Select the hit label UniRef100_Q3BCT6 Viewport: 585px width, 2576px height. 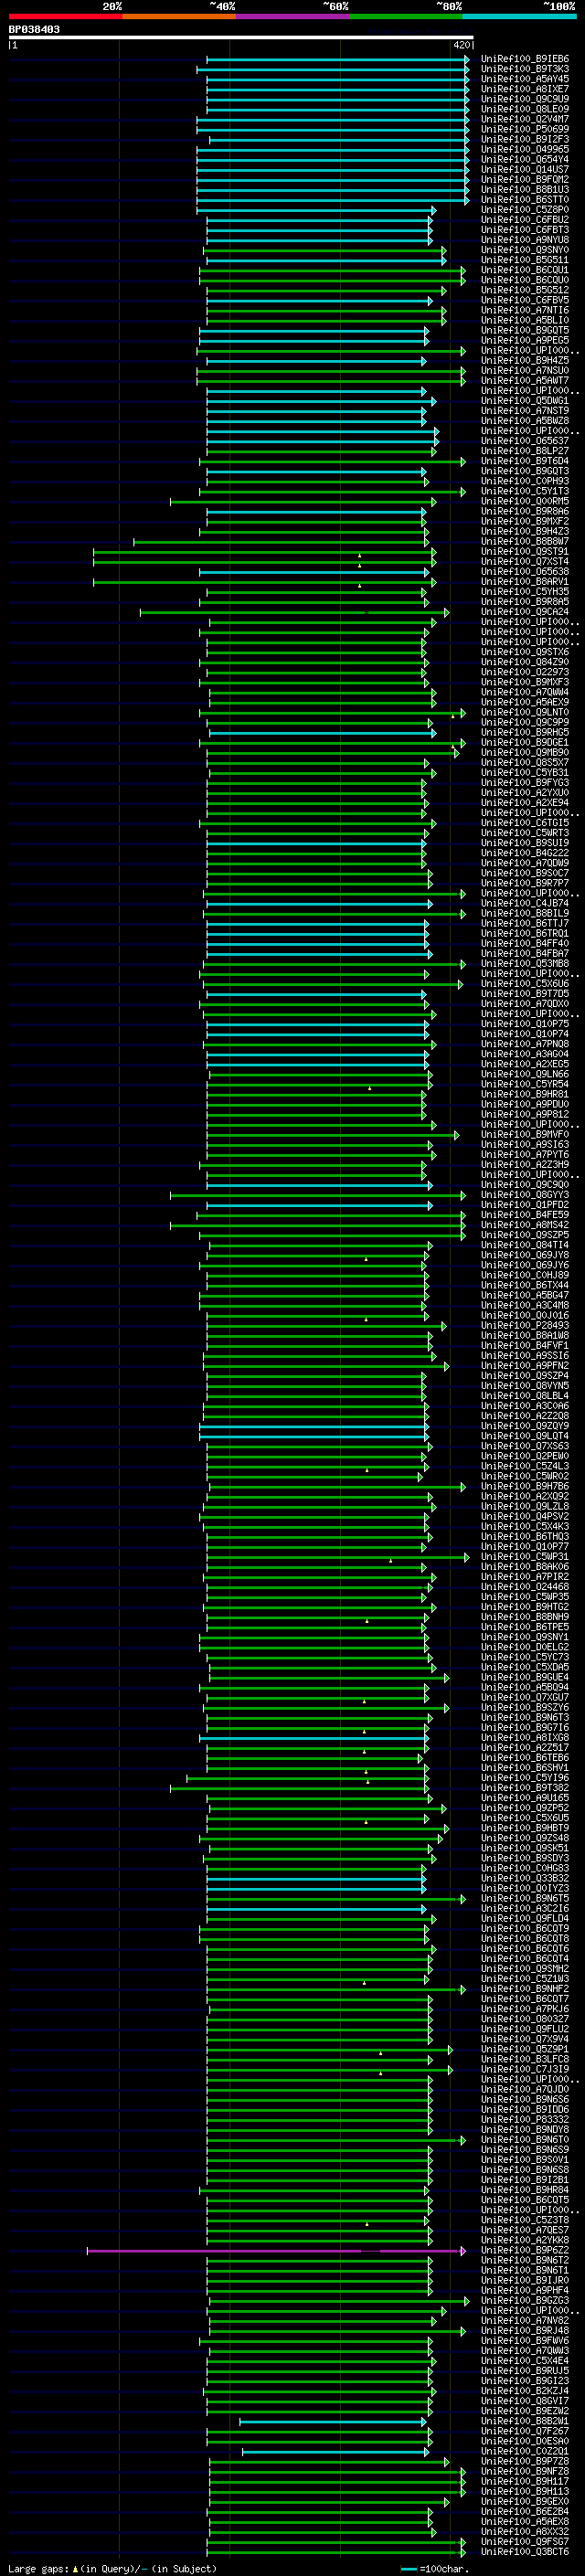coord(525,2552)
